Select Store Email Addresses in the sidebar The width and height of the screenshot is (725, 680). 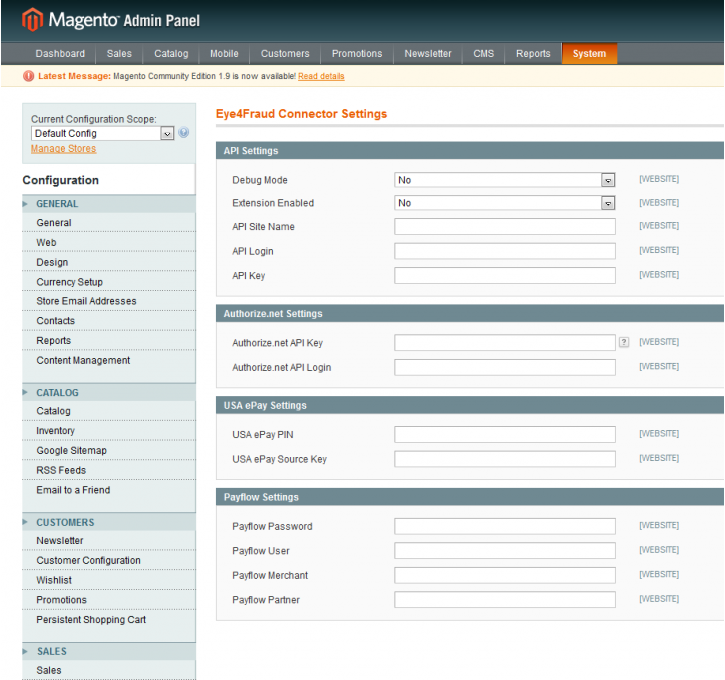point(109,301)
